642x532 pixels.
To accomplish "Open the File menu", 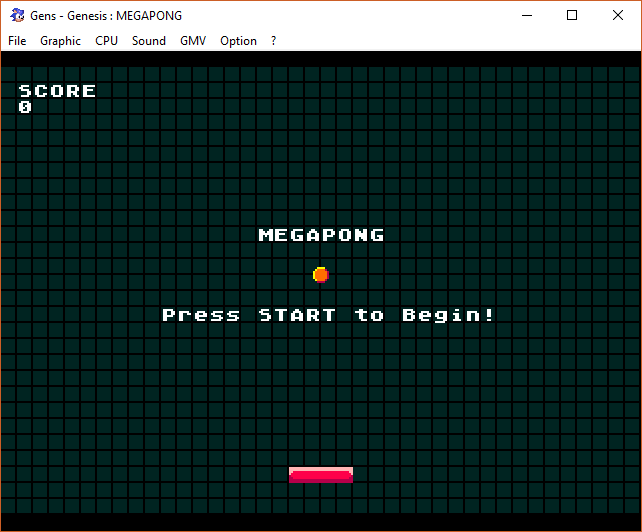I will point(17,41).
